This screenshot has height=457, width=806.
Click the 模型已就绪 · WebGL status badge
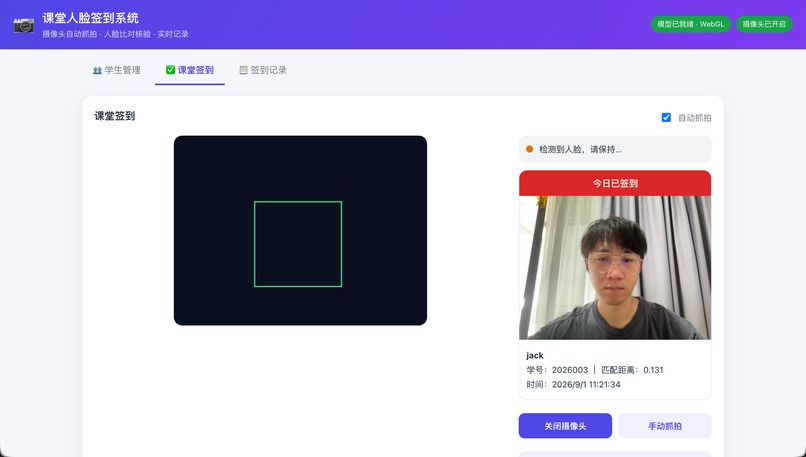coord(690,24)
